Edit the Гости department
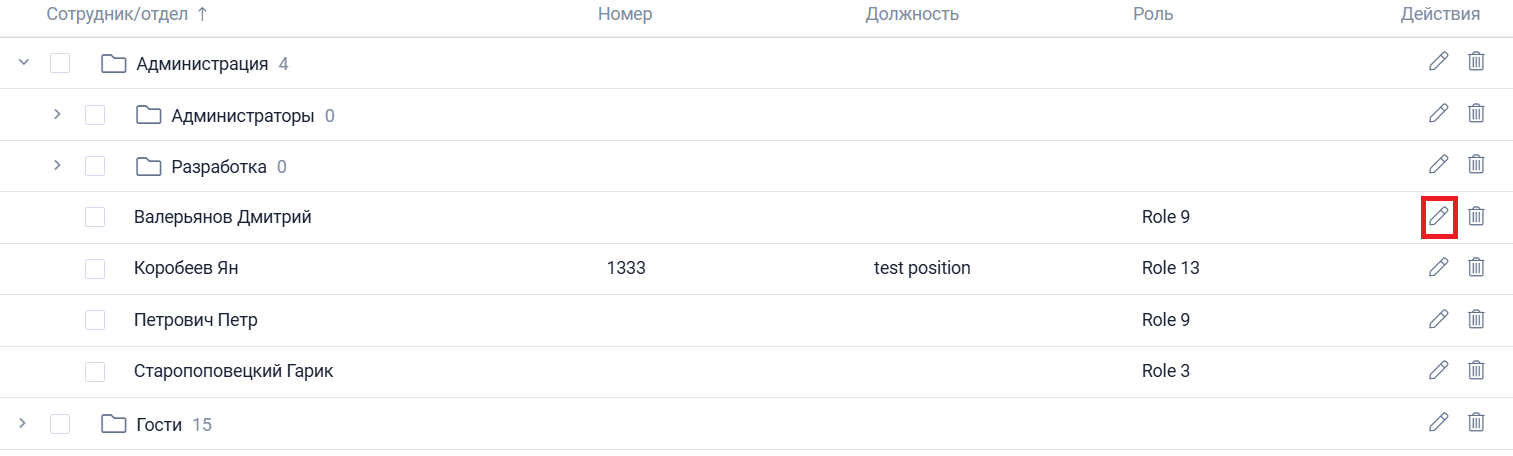The image size is (1513, 456). click(1438, 422)
